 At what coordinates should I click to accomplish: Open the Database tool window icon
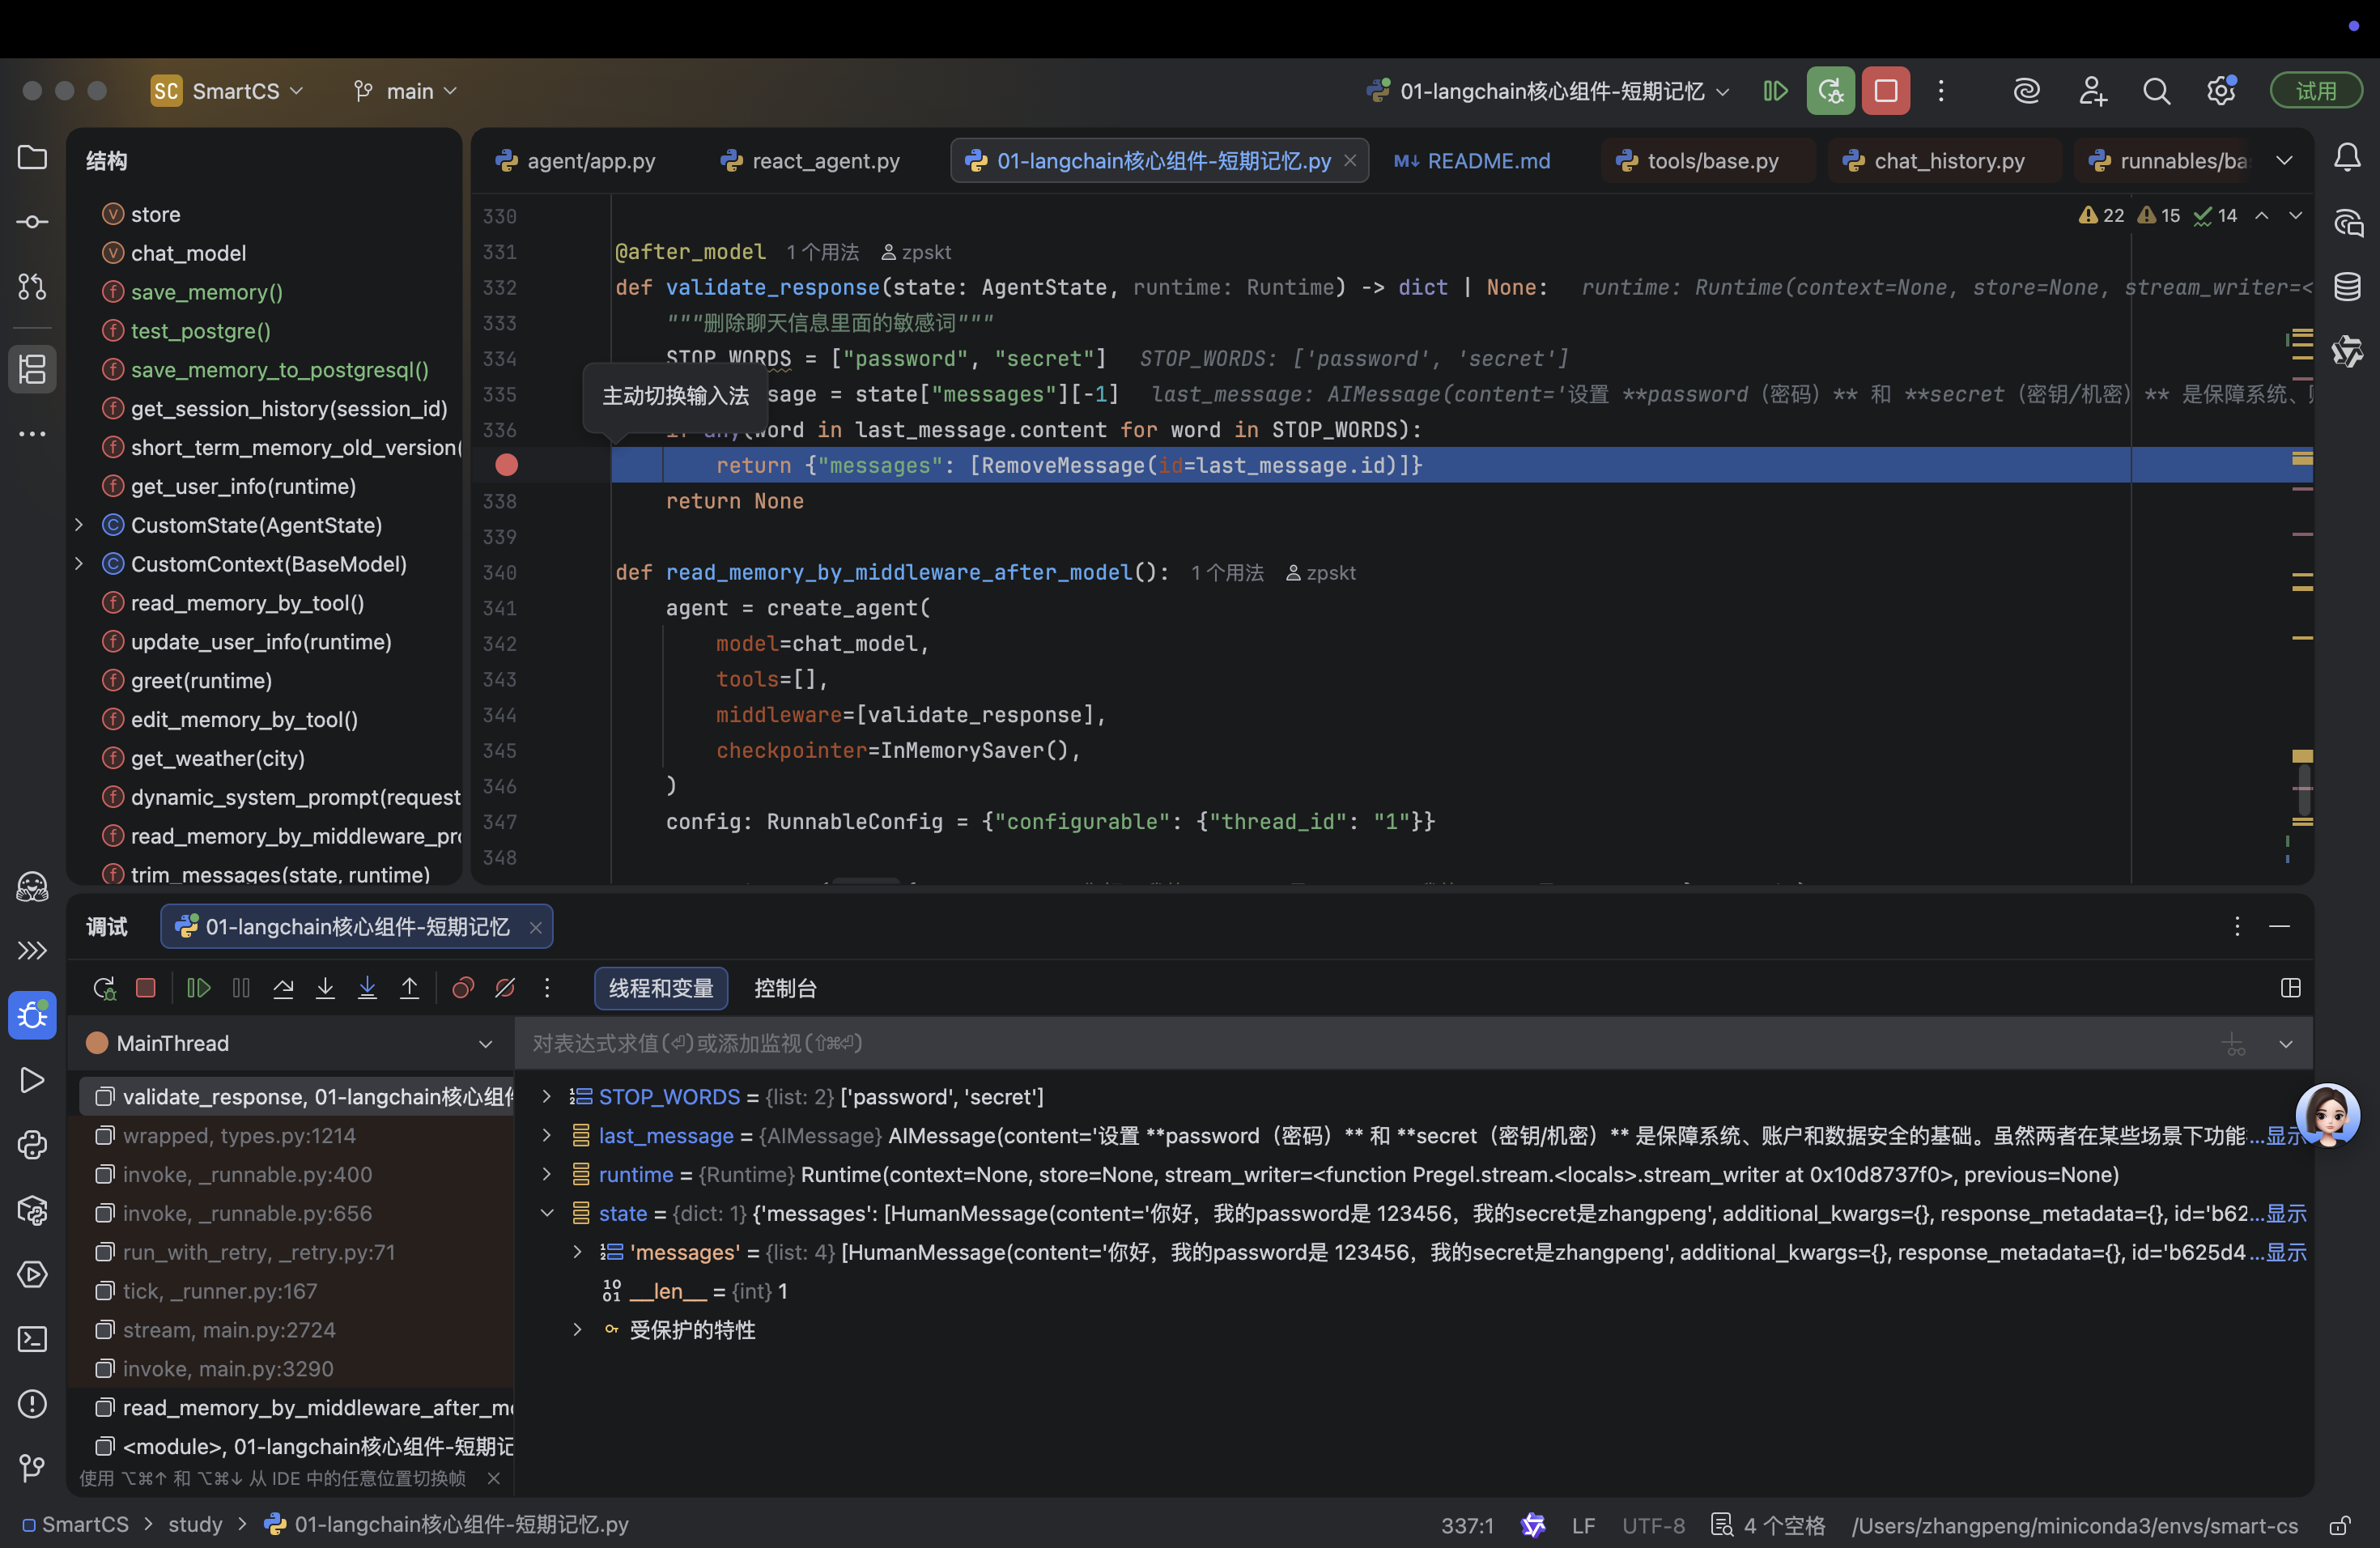coord(2347,287)
